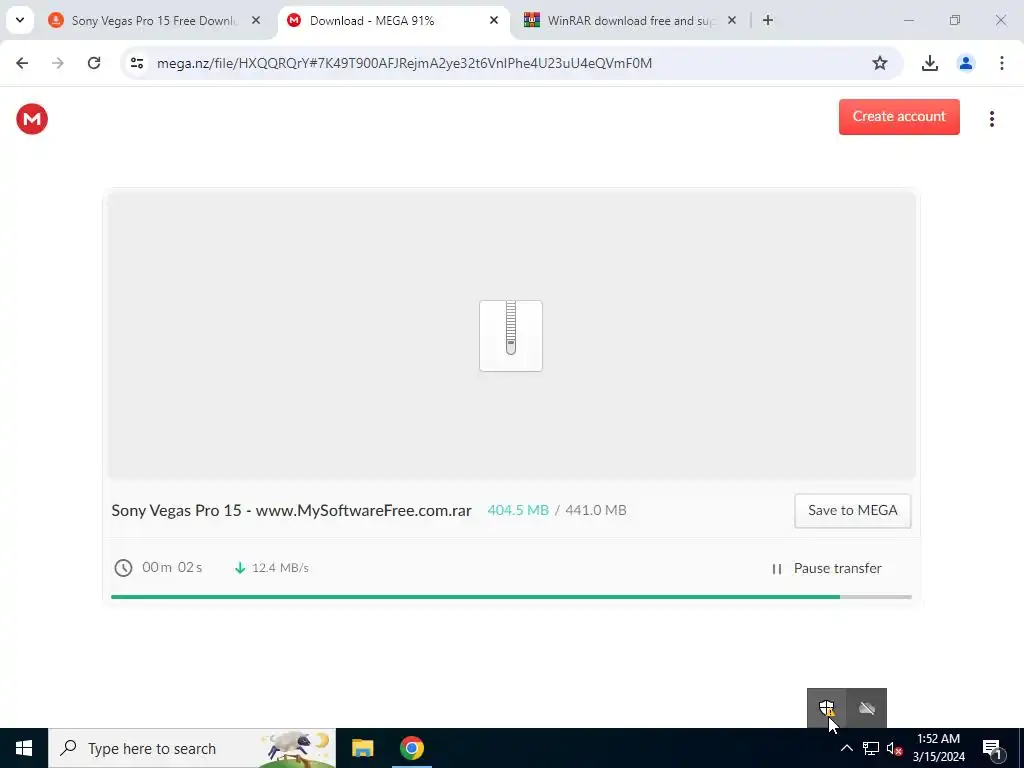The image size is (1024, 768).
Task: Open the tab search dropdown
Action: coord(20,20)
